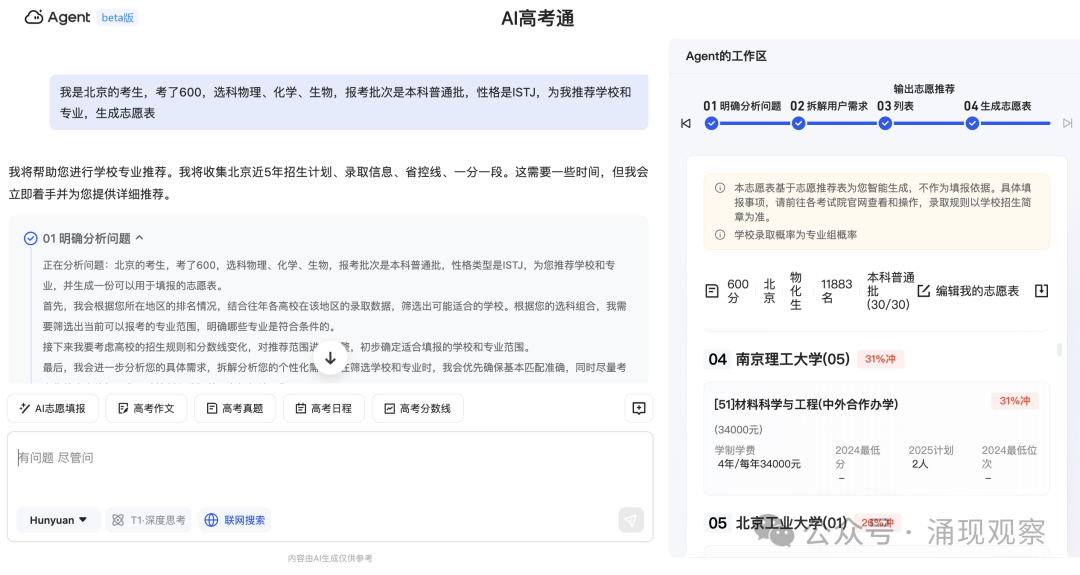Open the Hunyuan model dropdown
The image size is (1080, 575).
(x=59, y=520)
